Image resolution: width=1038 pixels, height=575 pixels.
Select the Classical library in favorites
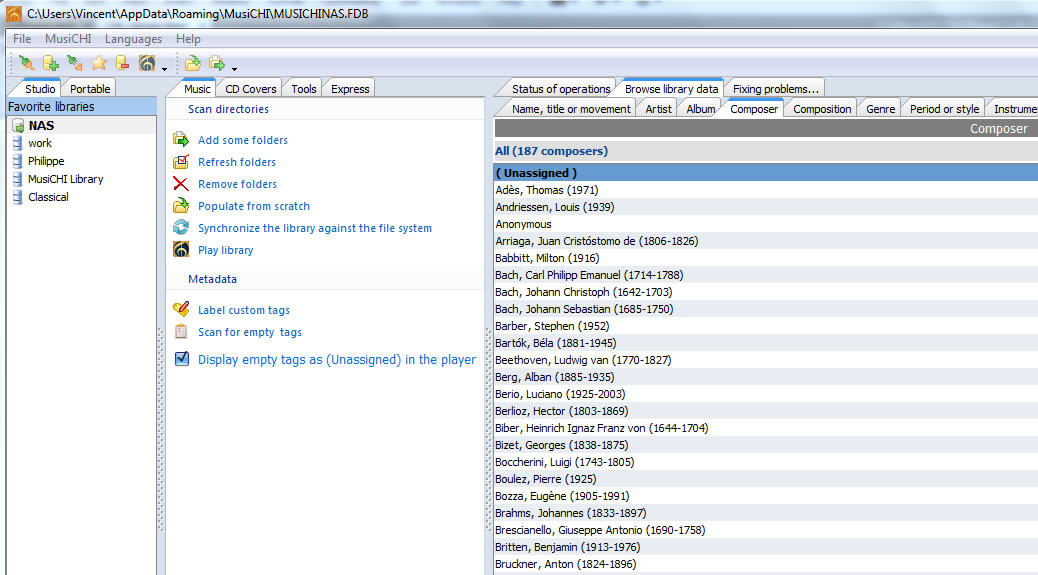coord(48,197)
